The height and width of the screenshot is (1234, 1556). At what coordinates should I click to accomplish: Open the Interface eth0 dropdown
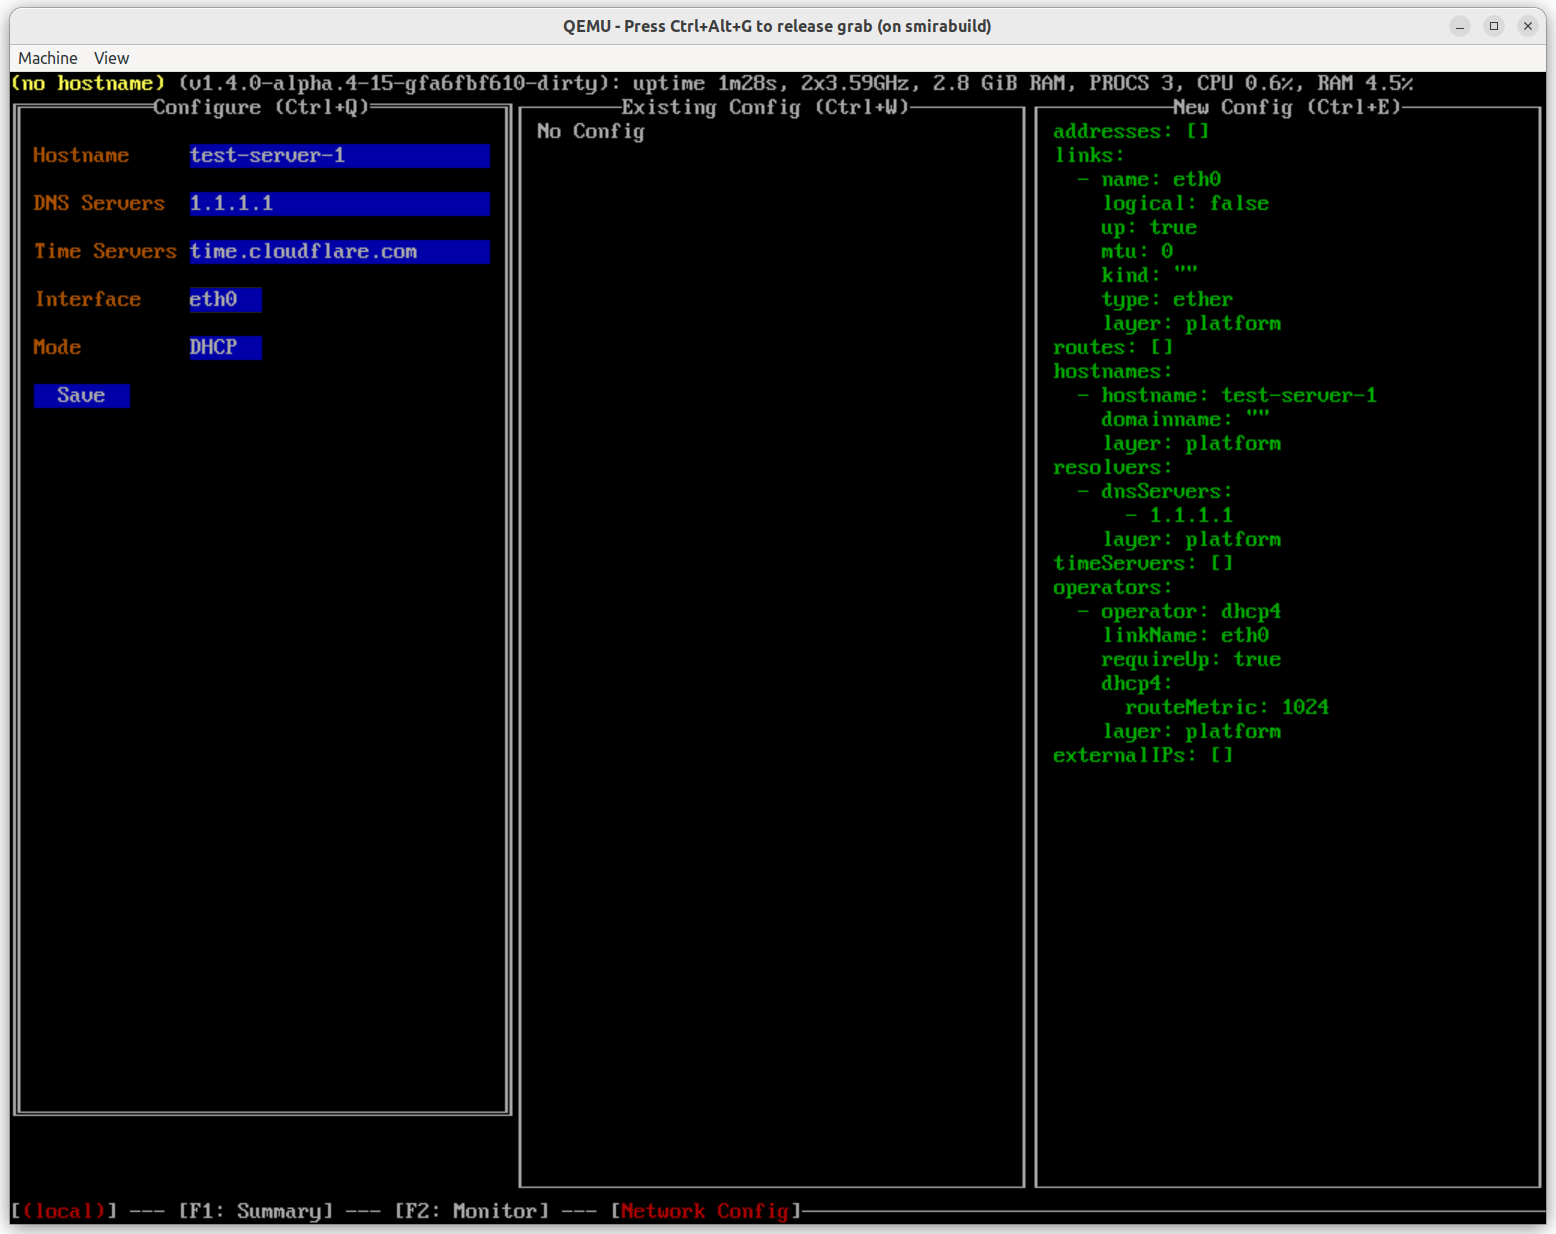[225, 299]
